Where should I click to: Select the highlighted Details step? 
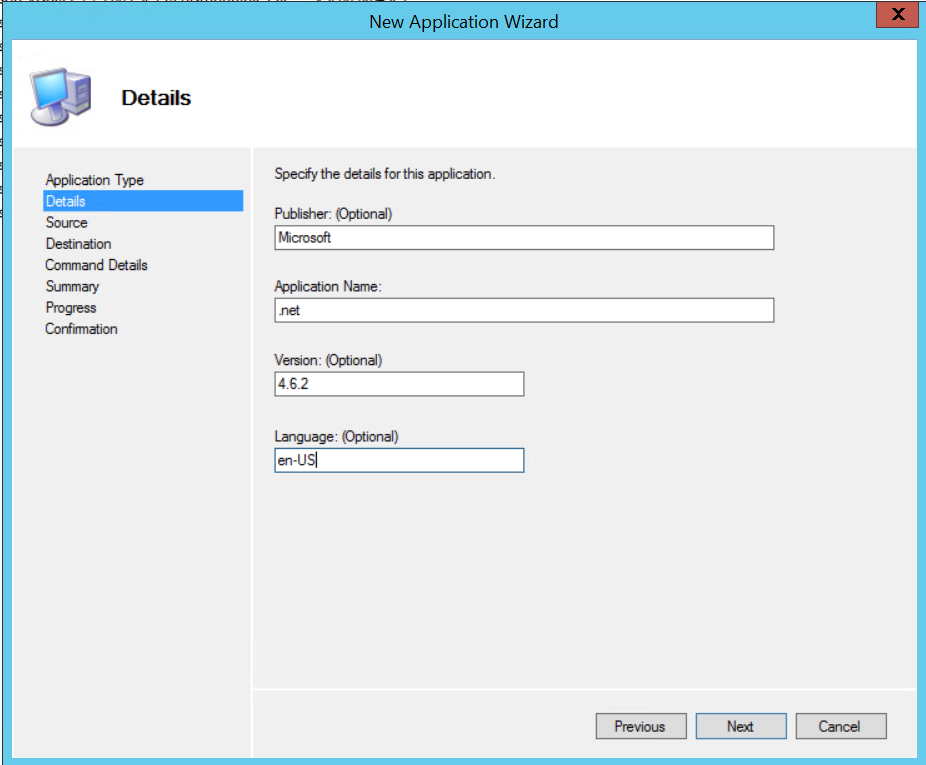click(66, 201)
